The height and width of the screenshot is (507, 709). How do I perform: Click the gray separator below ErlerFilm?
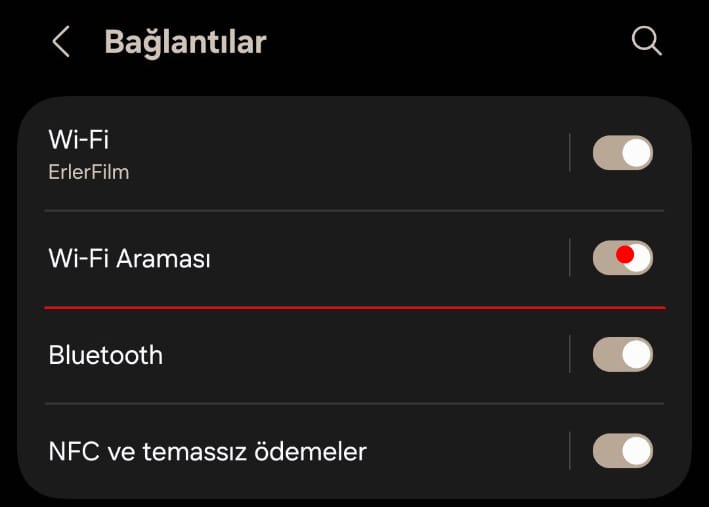(355, 210)
